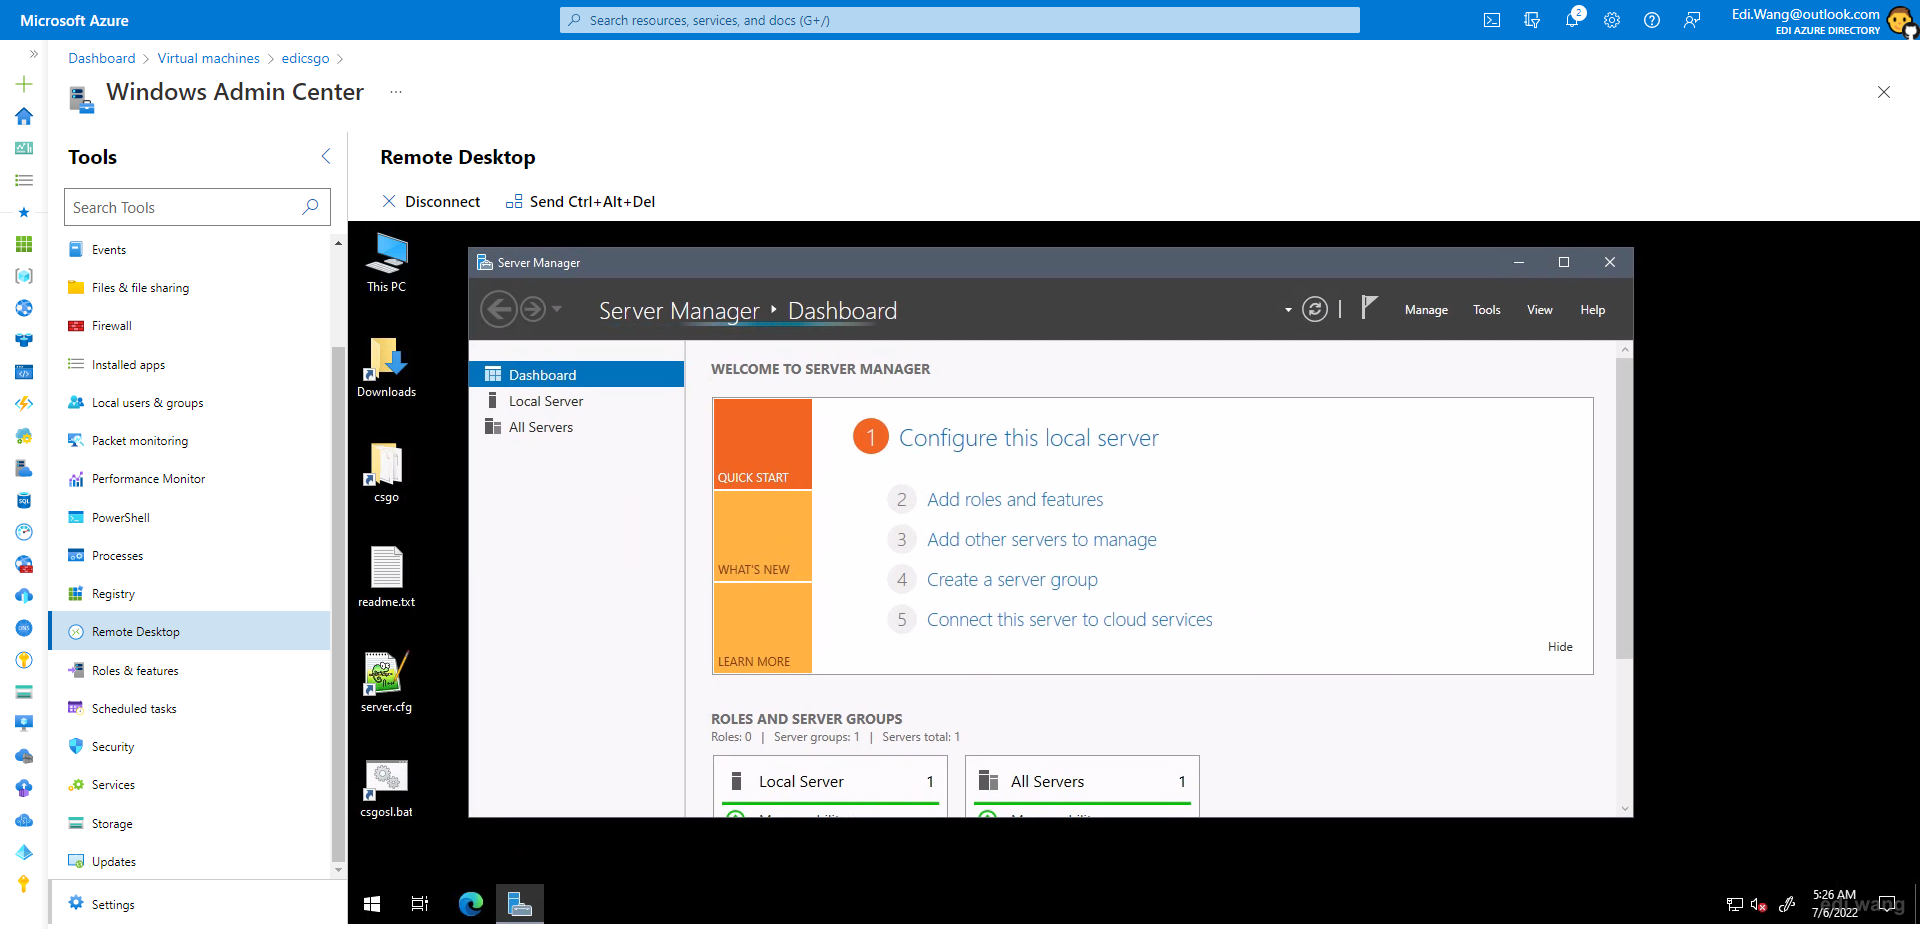Screen dimensions: 1920x929
Task: Open the Tools menu in Server Manager
Action: pyautogui.click(x=1486, y=310)
